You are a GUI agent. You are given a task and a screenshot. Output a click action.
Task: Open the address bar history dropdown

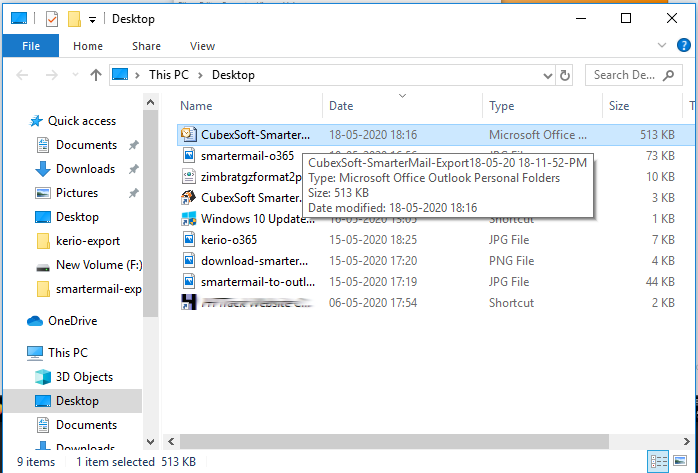point(548,76)
